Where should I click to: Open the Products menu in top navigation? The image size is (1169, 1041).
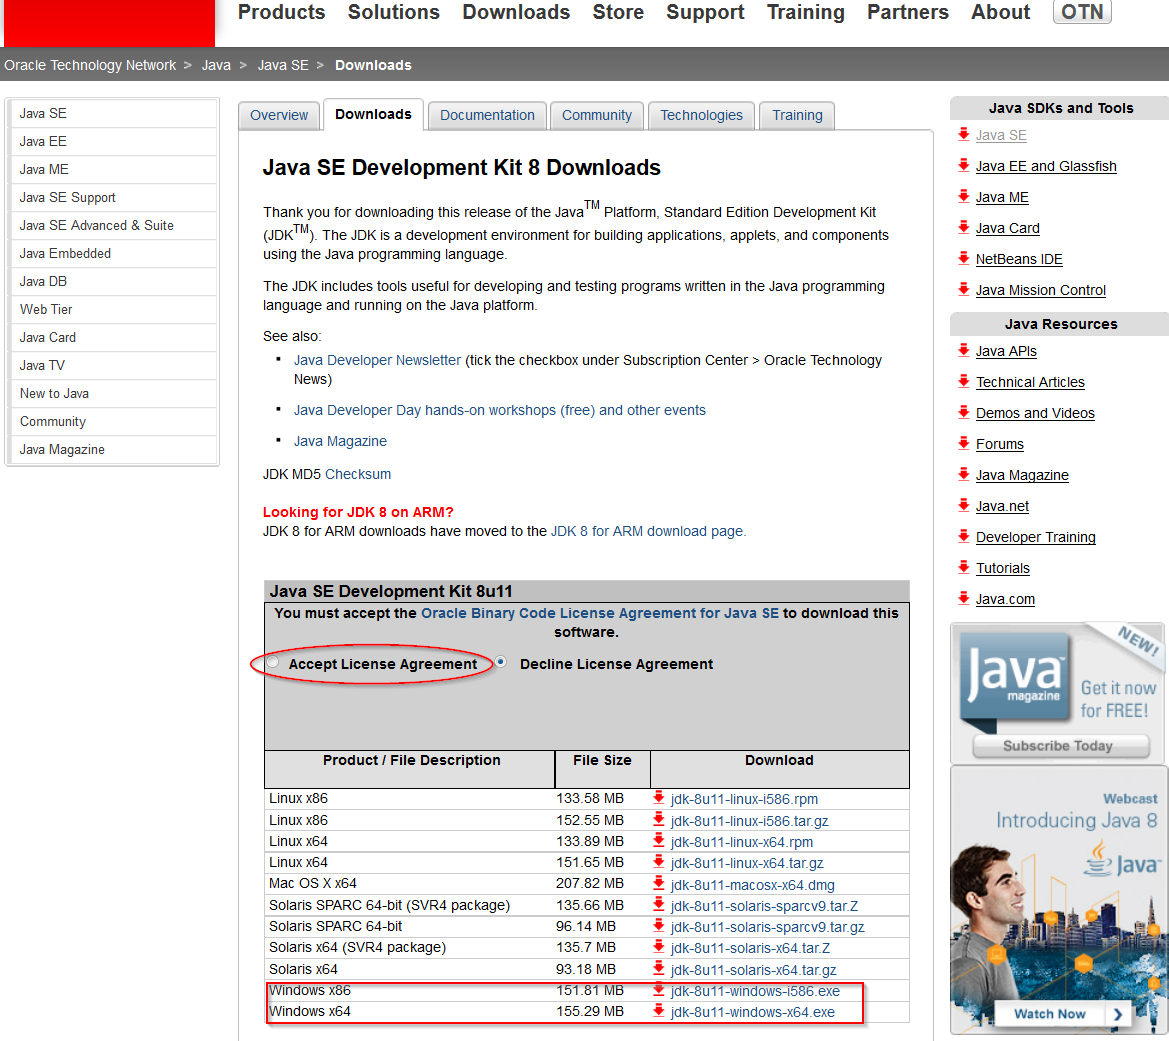click(281, 12)
